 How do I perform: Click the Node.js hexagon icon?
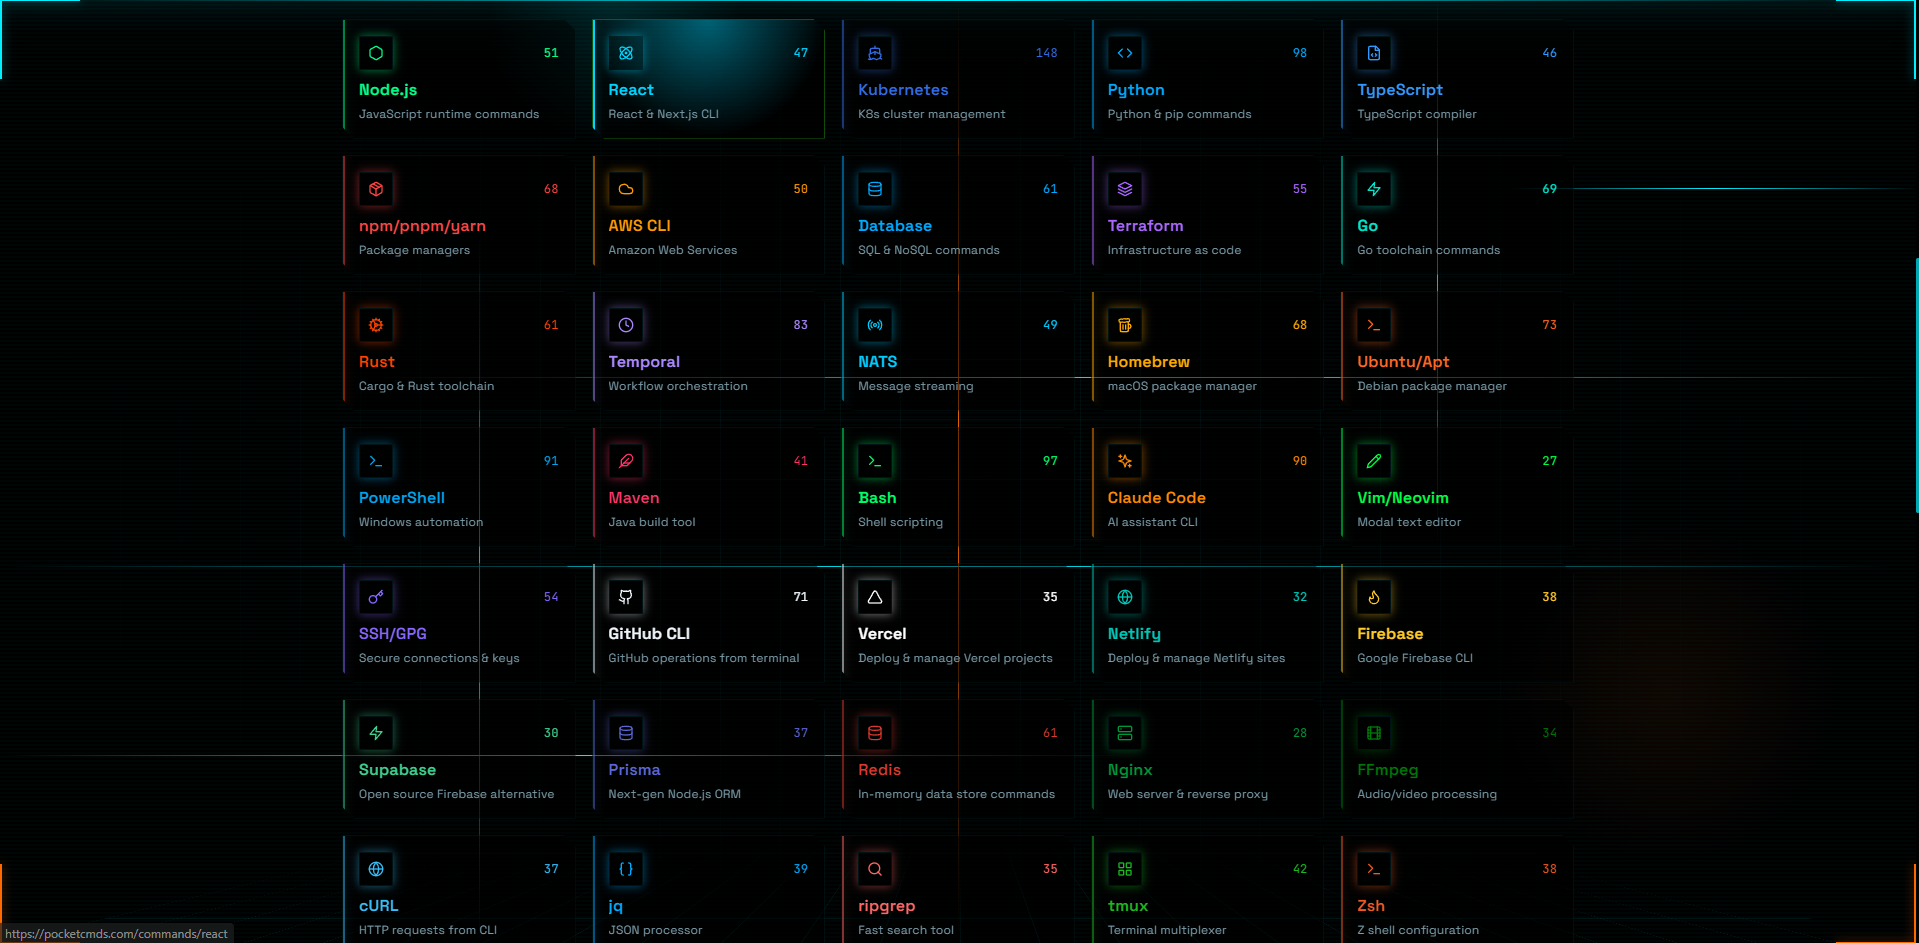point(376,53)
